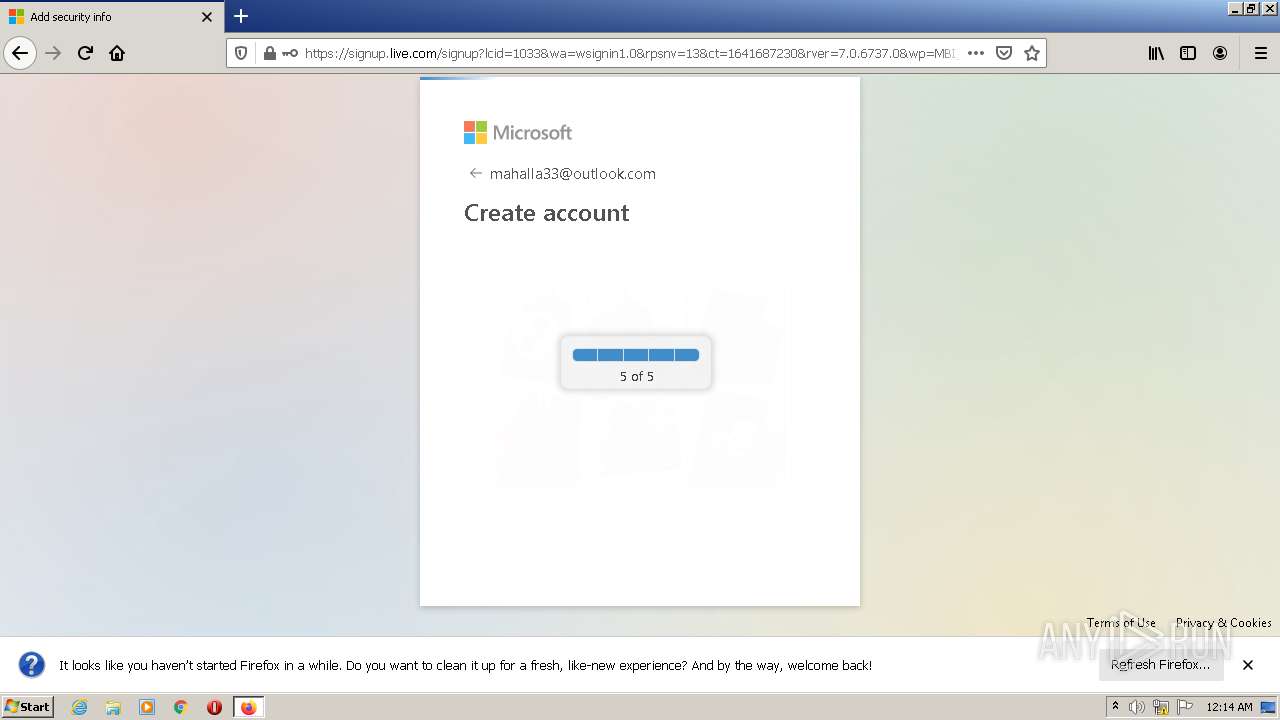Close the Add security info tab
The height and width of the screenshot is (720, 1280).
click(207, 17)
